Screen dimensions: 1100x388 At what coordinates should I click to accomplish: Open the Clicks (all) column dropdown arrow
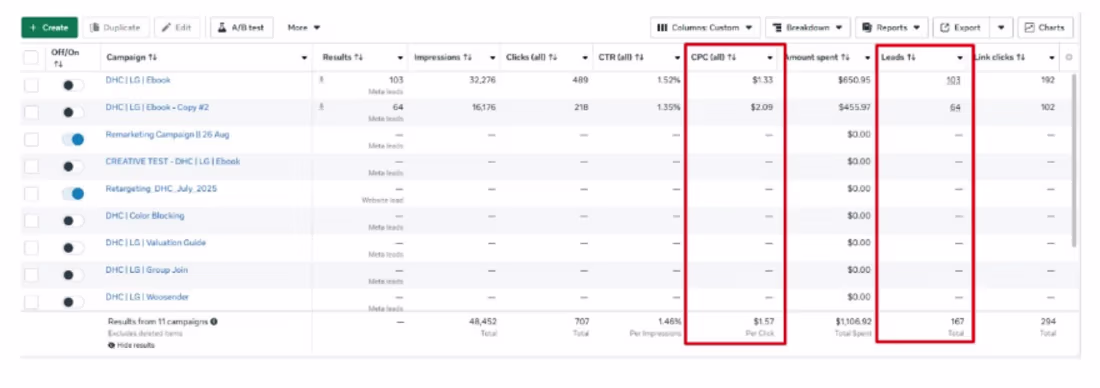(x=585, y=58)
